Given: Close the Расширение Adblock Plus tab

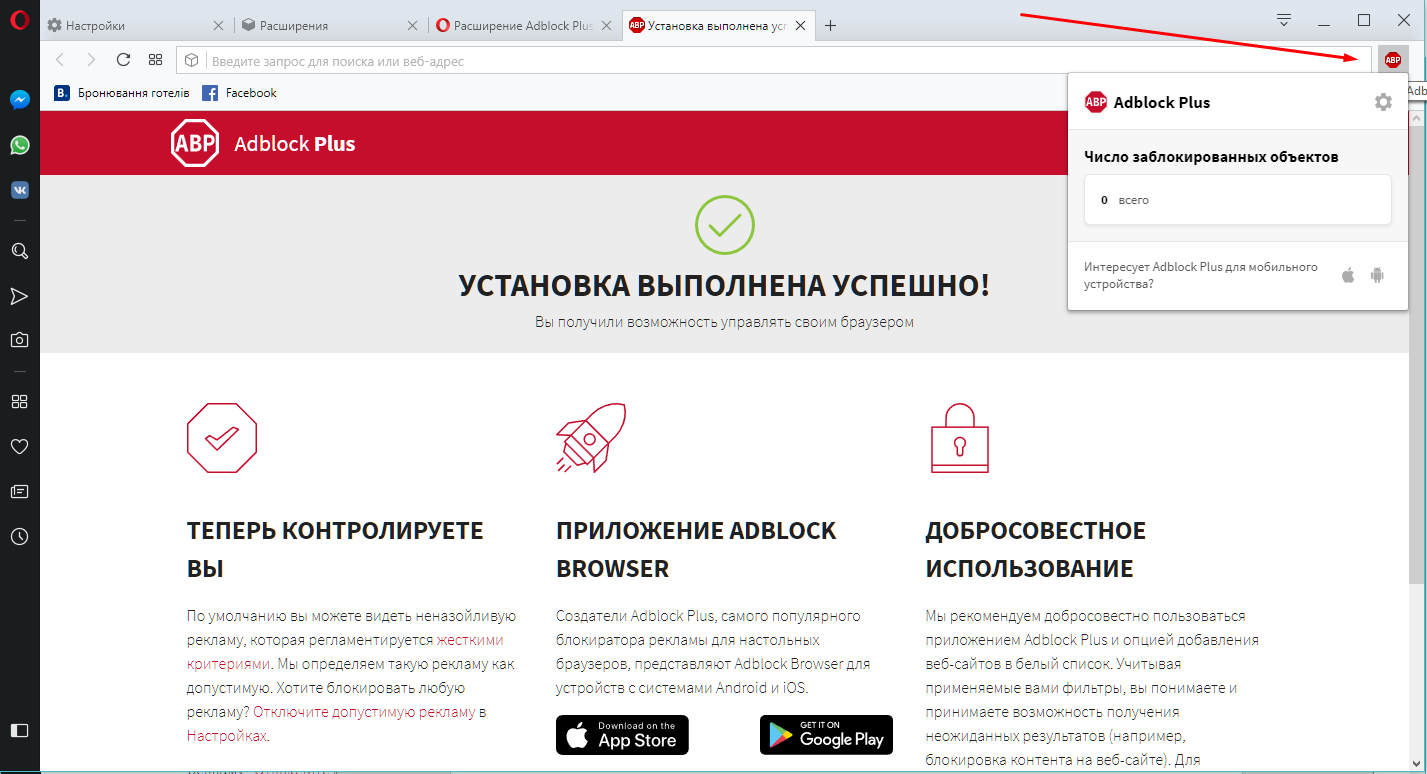Looking at the screenshot, I should [x=606, y=26].
